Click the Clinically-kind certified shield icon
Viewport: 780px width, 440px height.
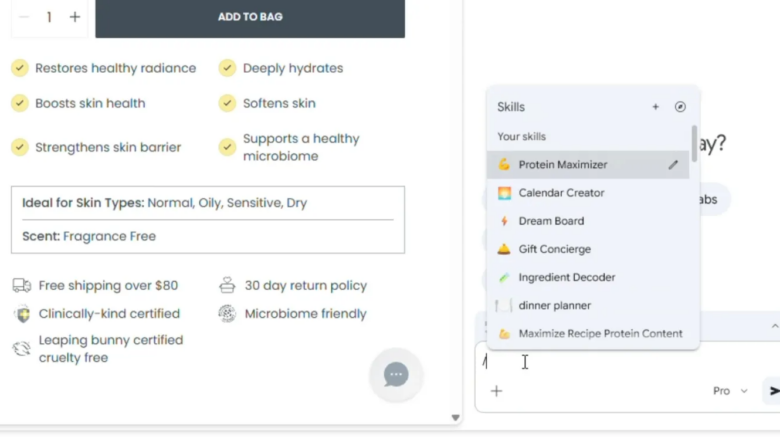(22, 314)
